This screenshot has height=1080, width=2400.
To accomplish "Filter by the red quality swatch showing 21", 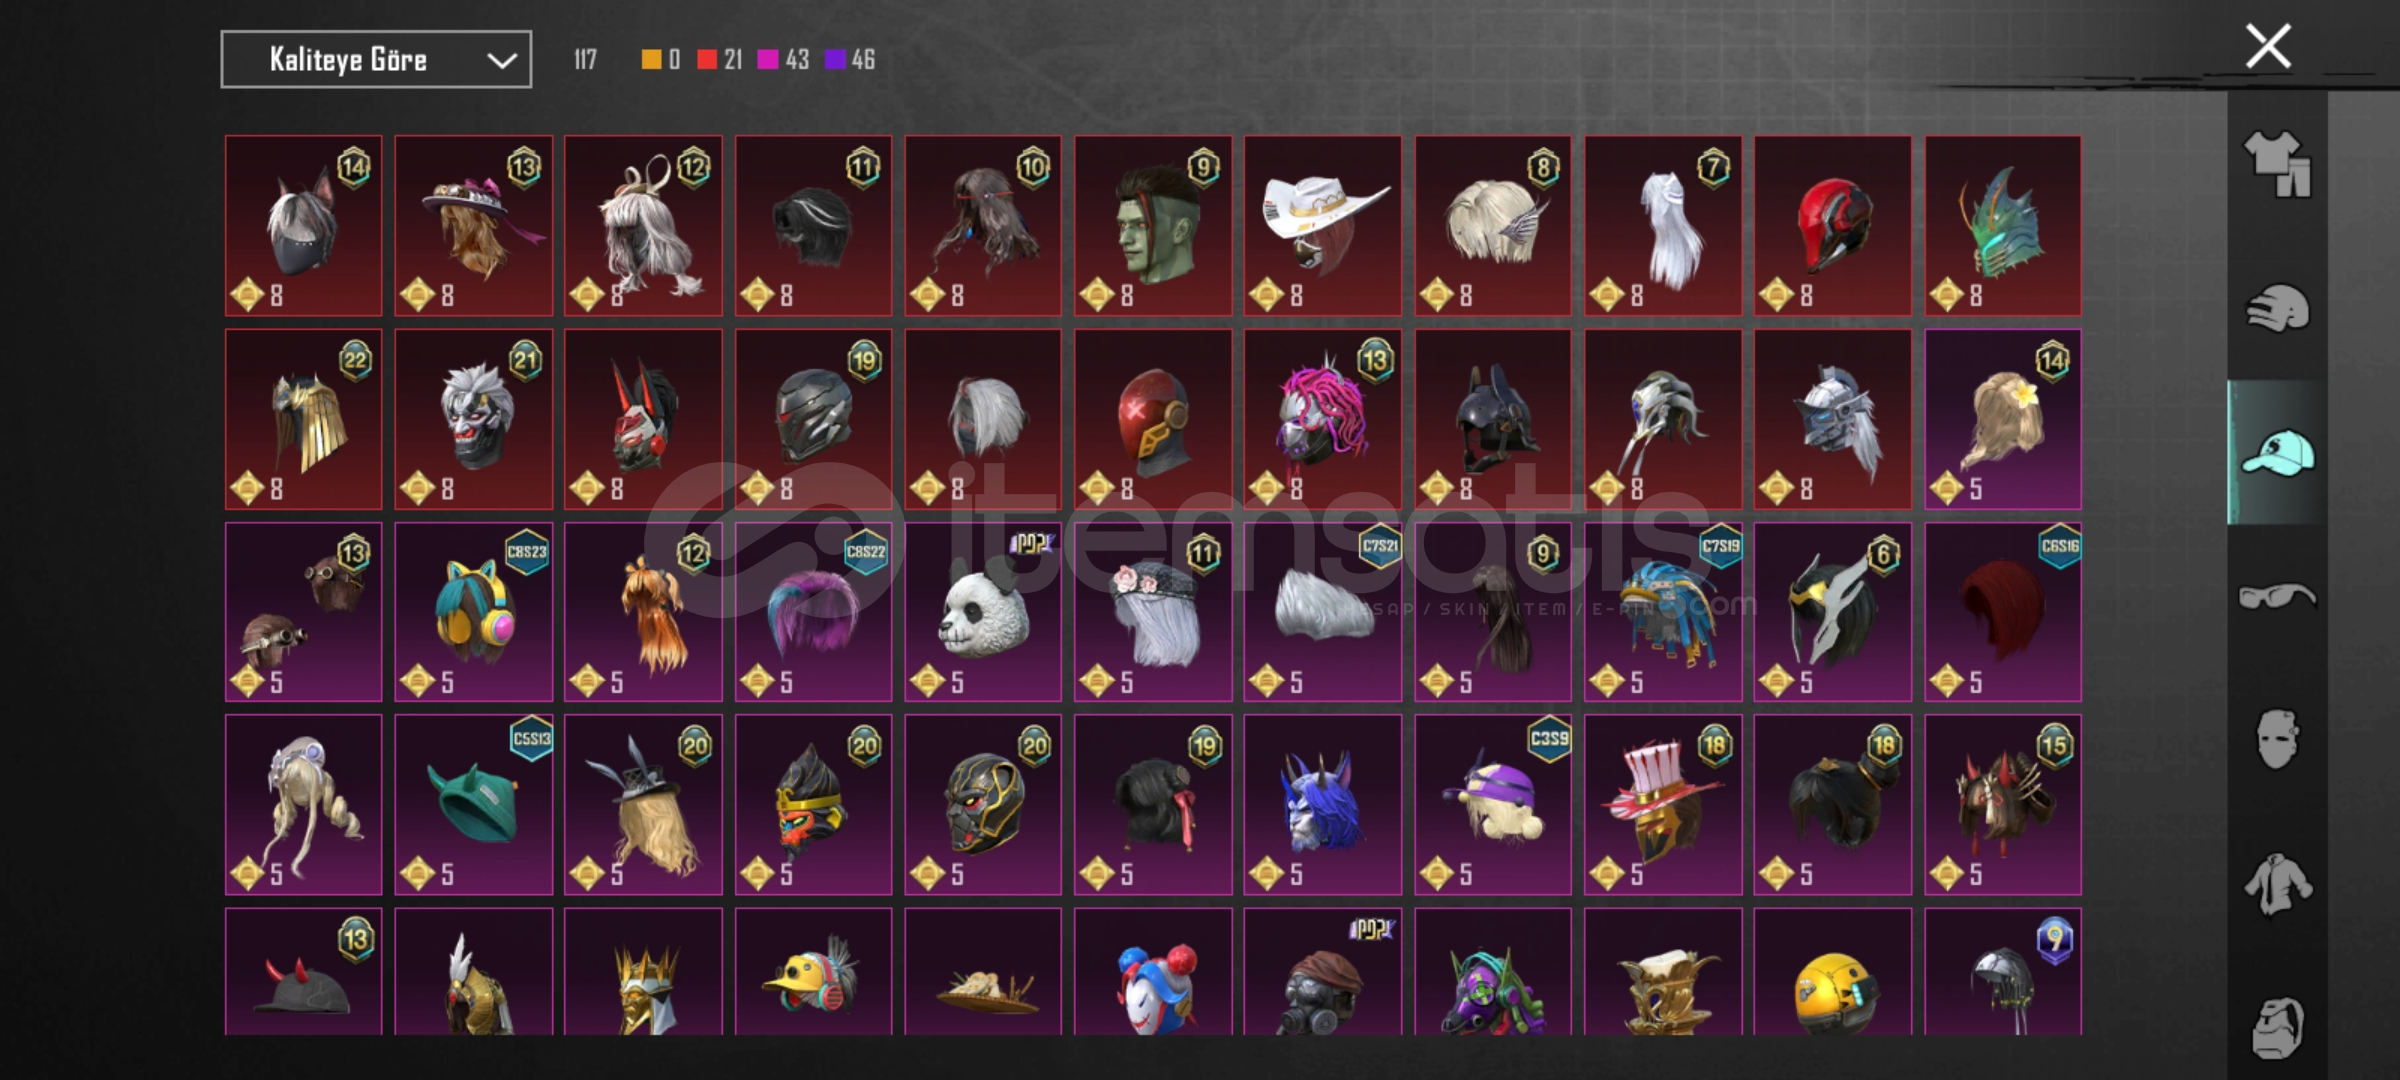I will coord(720,60).
